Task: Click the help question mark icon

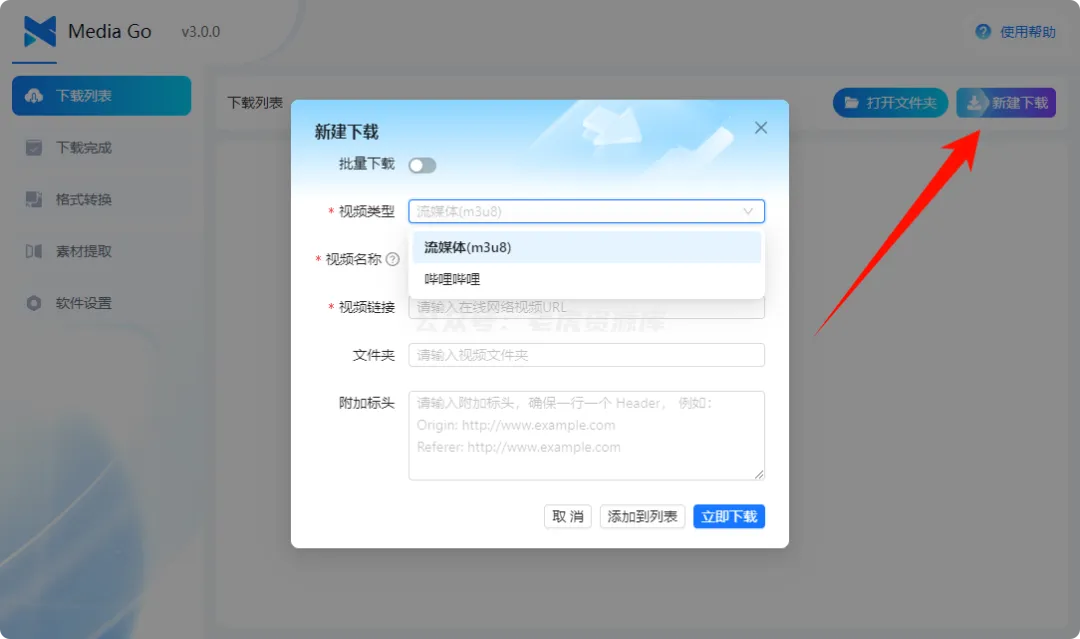Action: pos(983,32)
